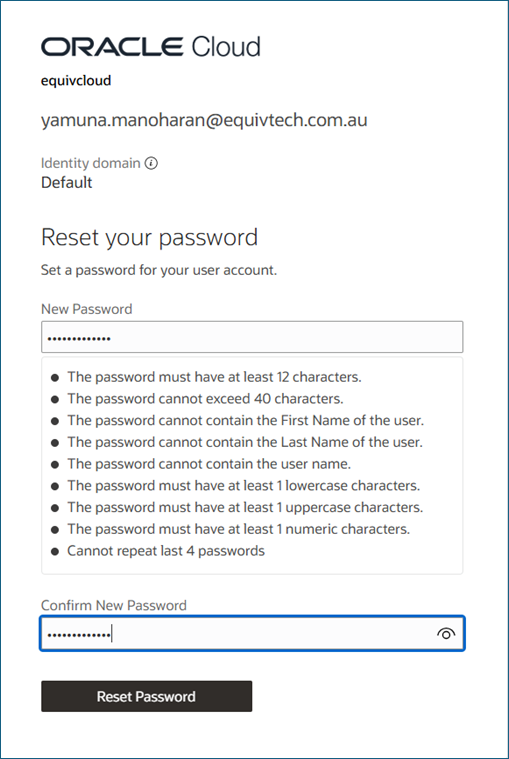Click the Last Name restriction rule
Viewport: 509px width, 759px height.
point(245,442)
